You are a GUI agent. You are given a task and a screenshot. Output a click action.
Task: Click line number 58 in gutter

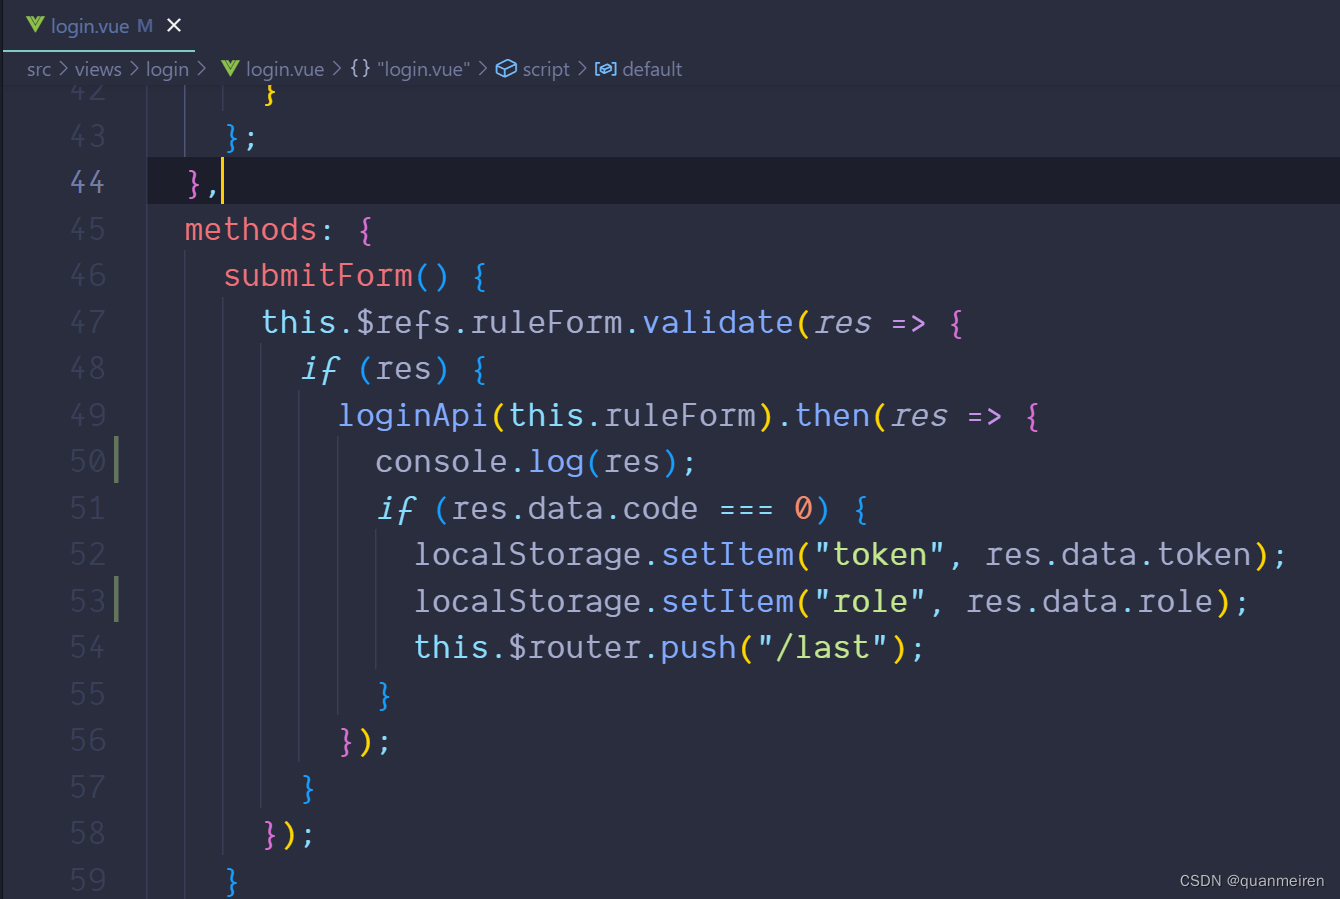click(x=87, y=833)
